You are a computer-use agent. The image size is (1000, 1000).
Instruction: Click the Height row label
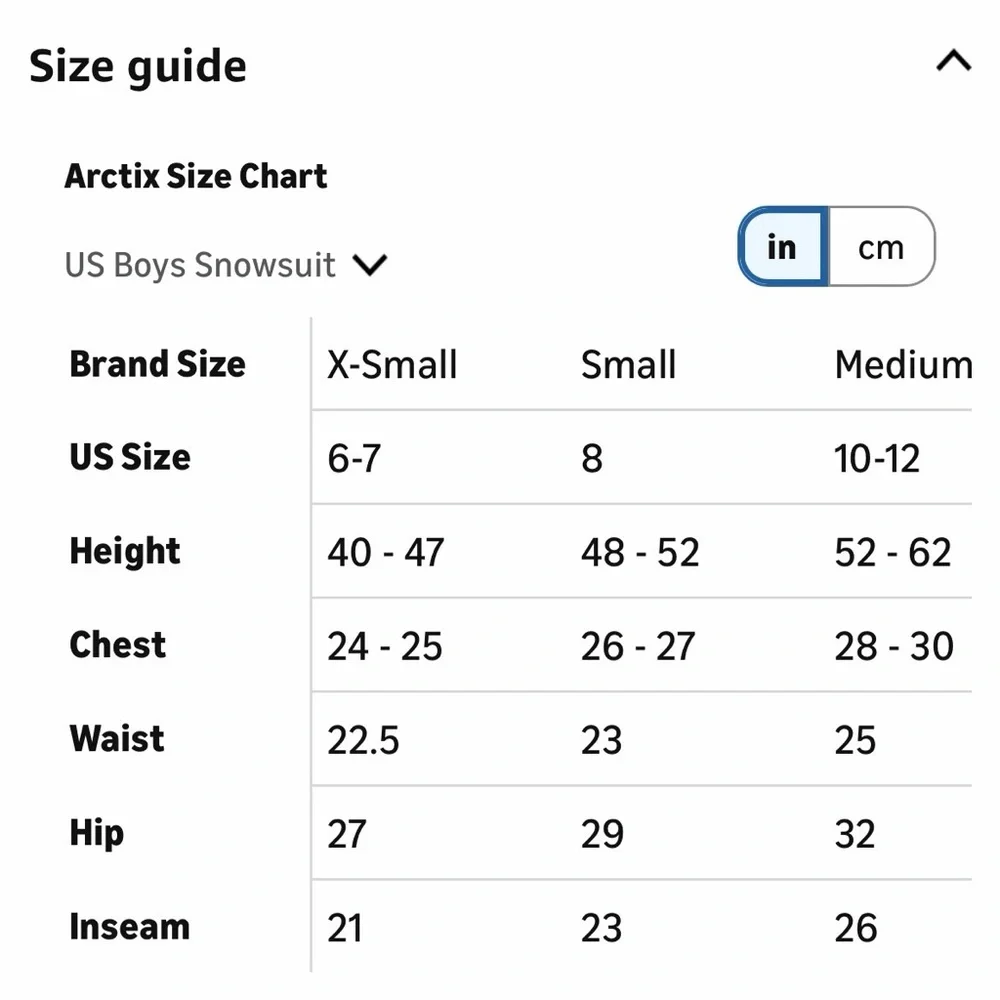coord(125,551)
